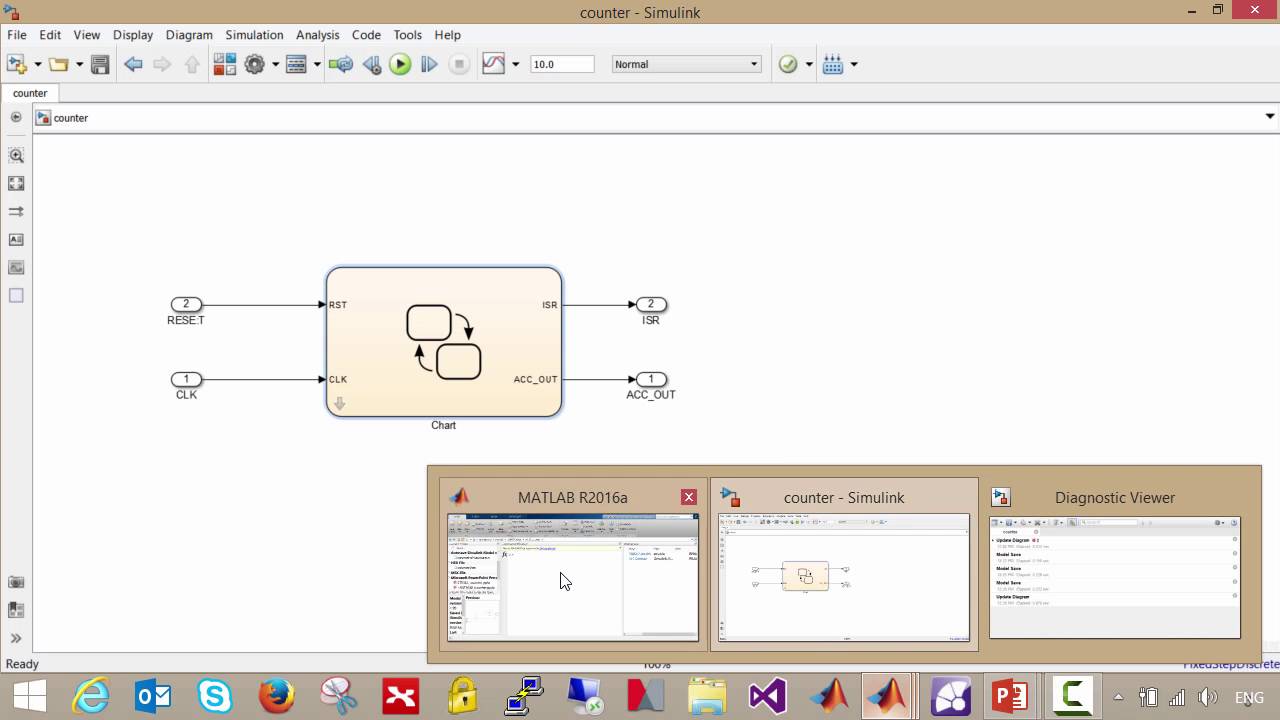The image size is (1280, 720).
Task: Add an annotation with the text icon
Action: click(16, 239)
